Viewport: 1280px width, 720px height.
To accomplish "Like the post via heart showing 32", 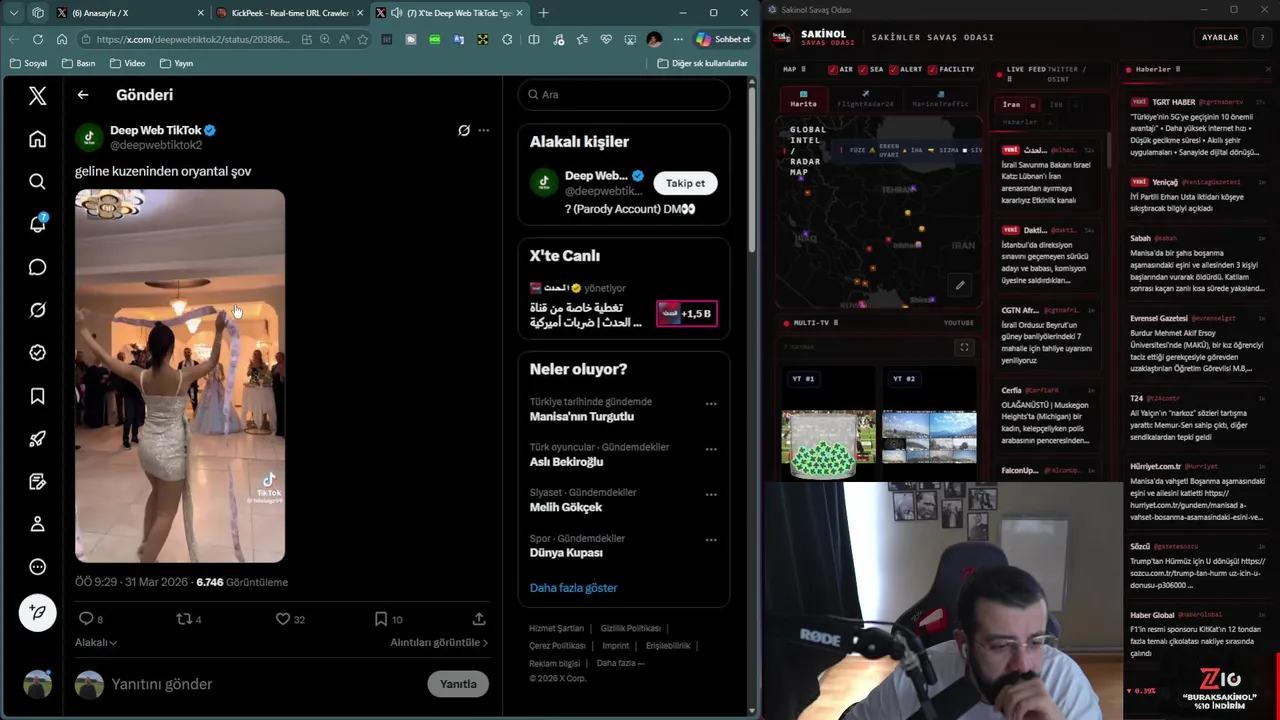I will click(283, 619).
